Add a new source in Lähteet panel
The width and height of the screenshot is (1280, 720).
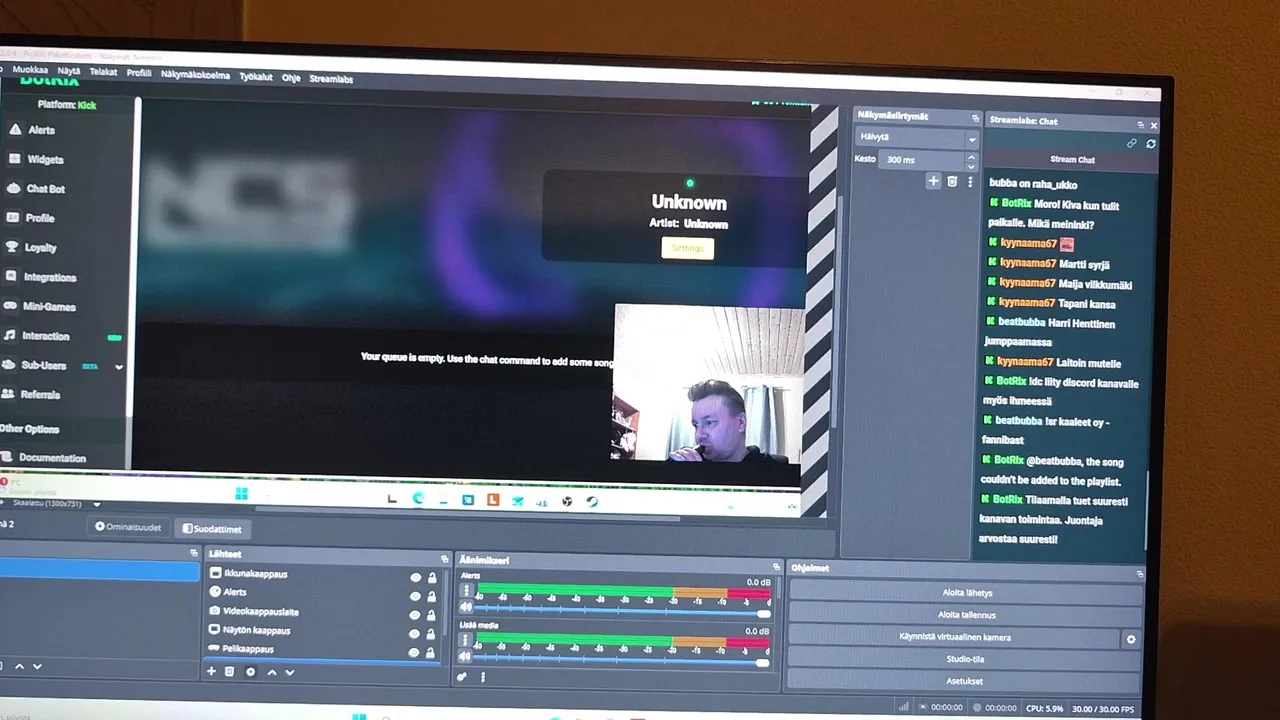pyautogui.click(x=211, y=672)
